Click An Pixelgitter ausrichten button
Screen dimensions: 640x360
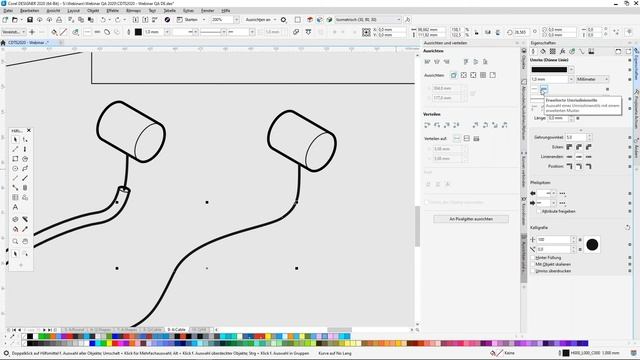click(471, 219)
